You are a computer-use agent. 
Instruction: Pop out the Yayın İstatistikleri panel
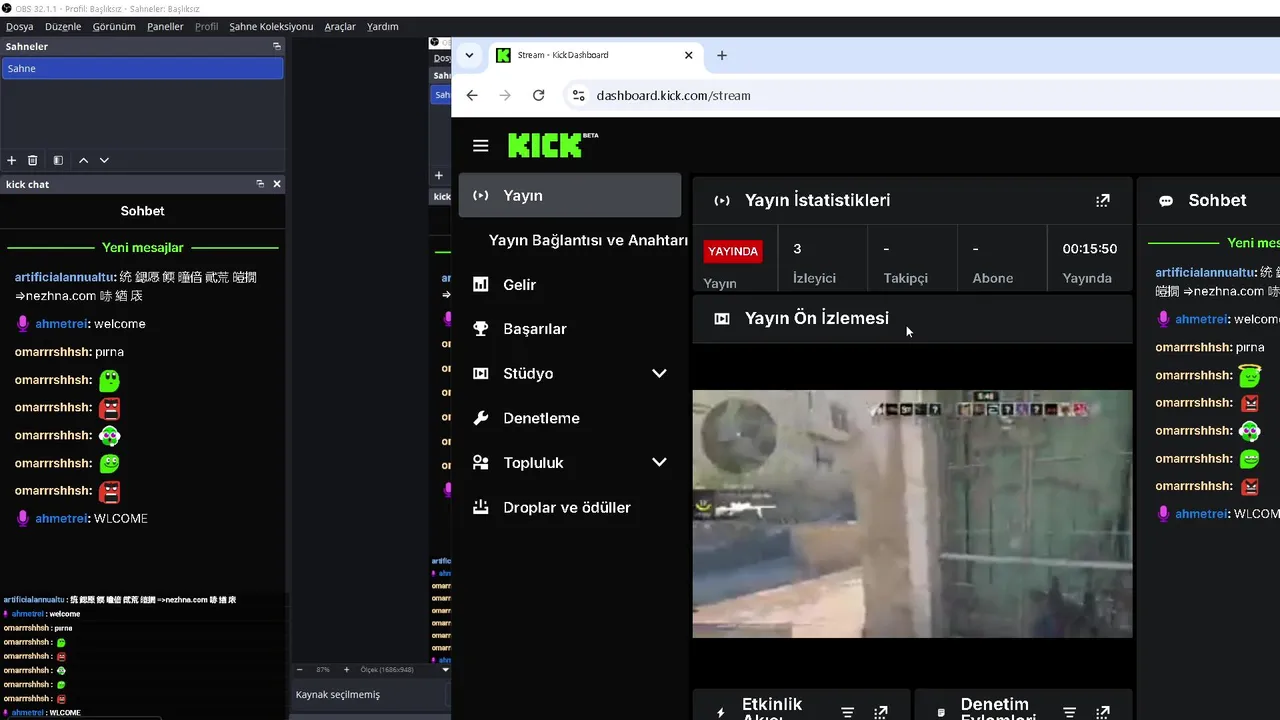(x=1102, y=200)
